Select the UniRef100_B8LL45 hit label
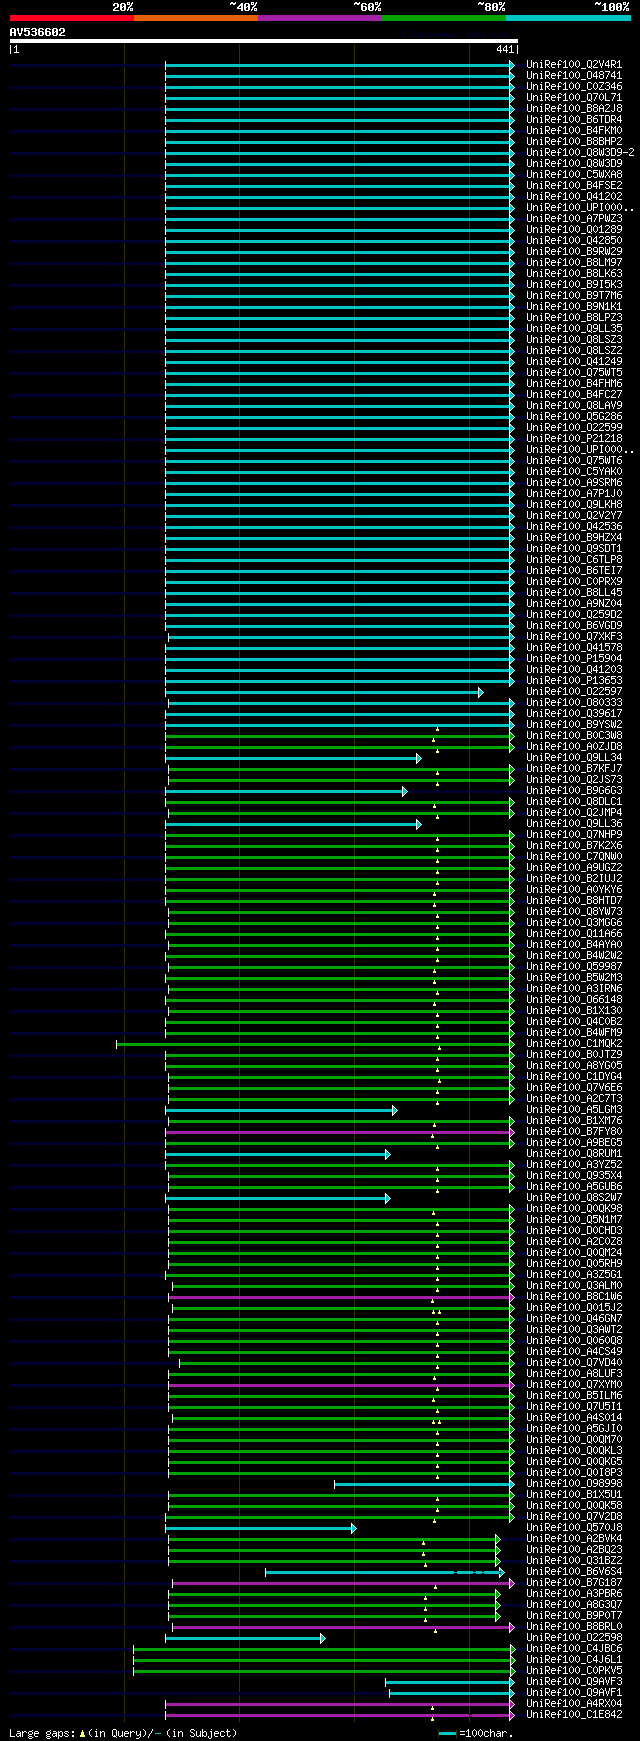This screenshot has width=640, height=1741. tap(574, 592)
